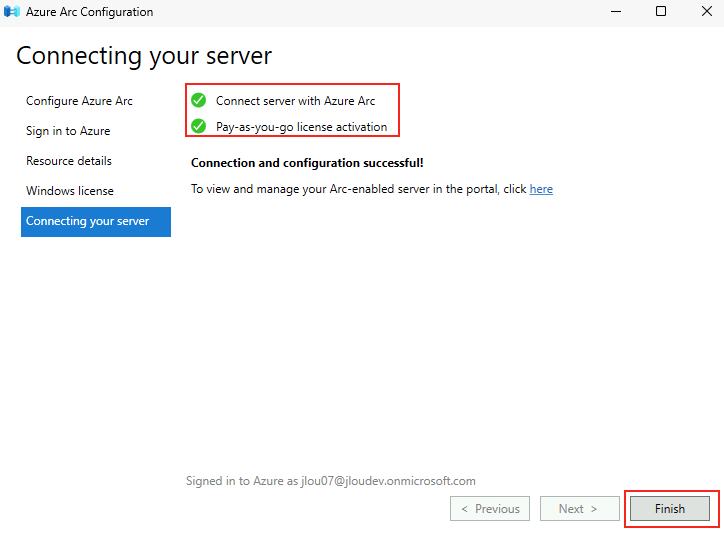Screen dimensions: 724x533
Task: Switch to the Windows license step
Action: (70, 191)
